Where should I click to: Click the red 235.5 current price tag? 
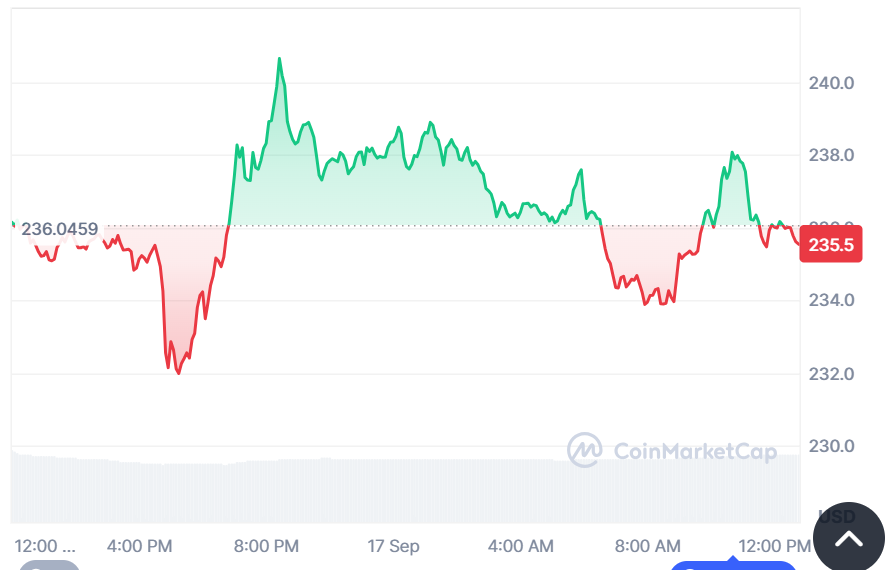(831, 246)
